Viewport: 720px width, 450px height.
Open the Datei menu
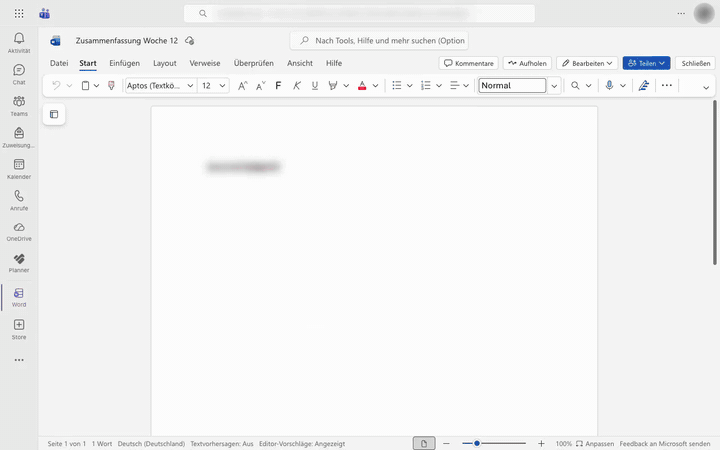59,63
